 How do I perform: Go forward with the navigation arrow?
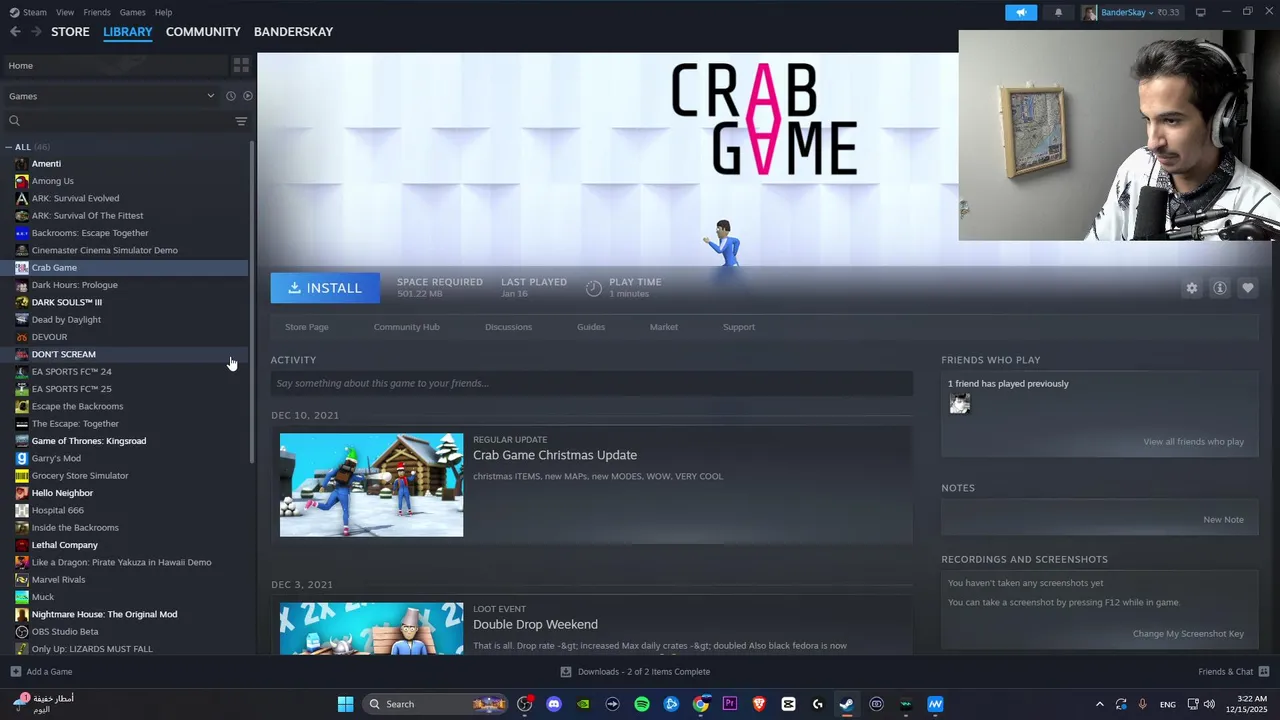tap(36, 32)
